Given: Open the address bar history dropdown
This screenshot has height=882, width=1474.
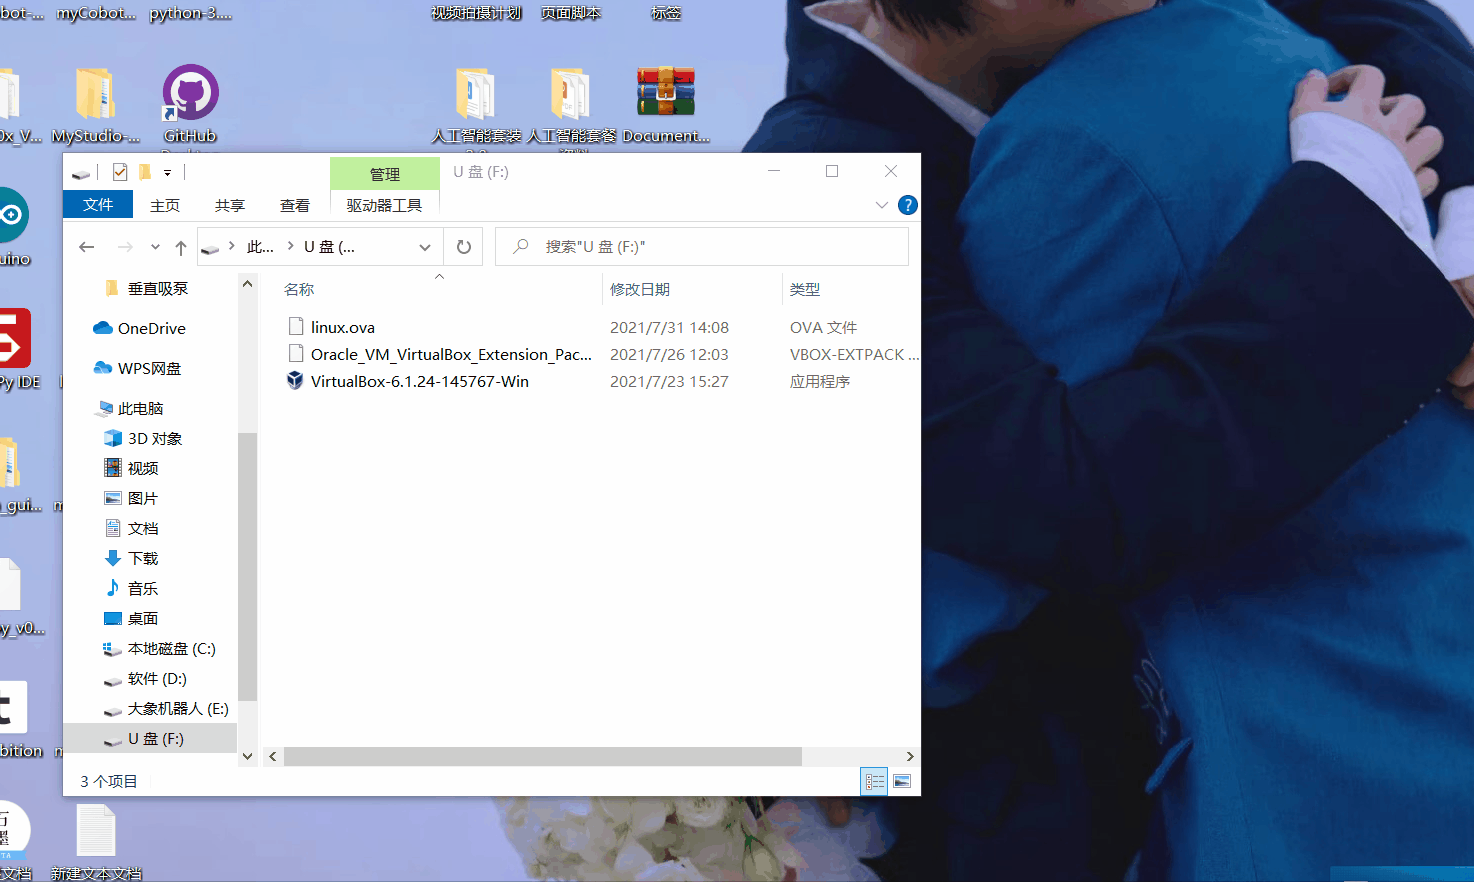Looking at the screenshot, I should click(425, 247).
